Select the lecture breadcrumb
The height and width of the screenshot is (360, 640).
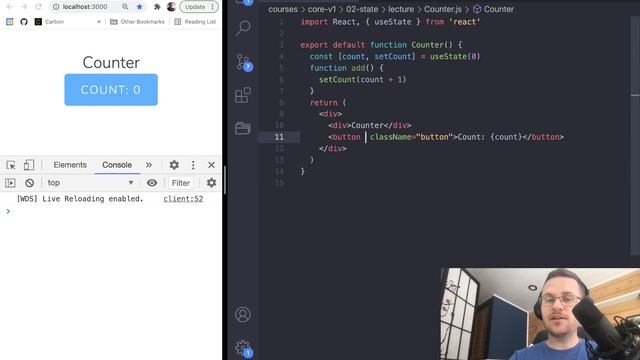[x=401, y=9]
